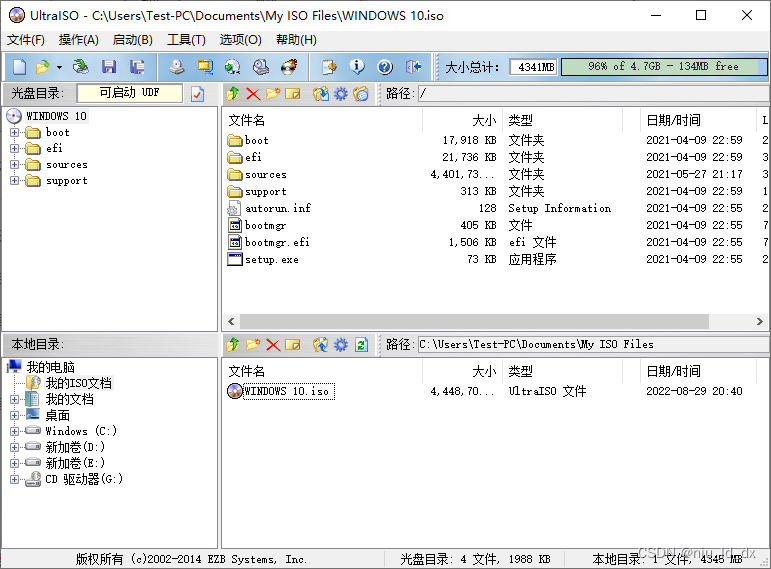Expand the 新加卷(E:) drive node
771x569 pixels.
[14, 463]
